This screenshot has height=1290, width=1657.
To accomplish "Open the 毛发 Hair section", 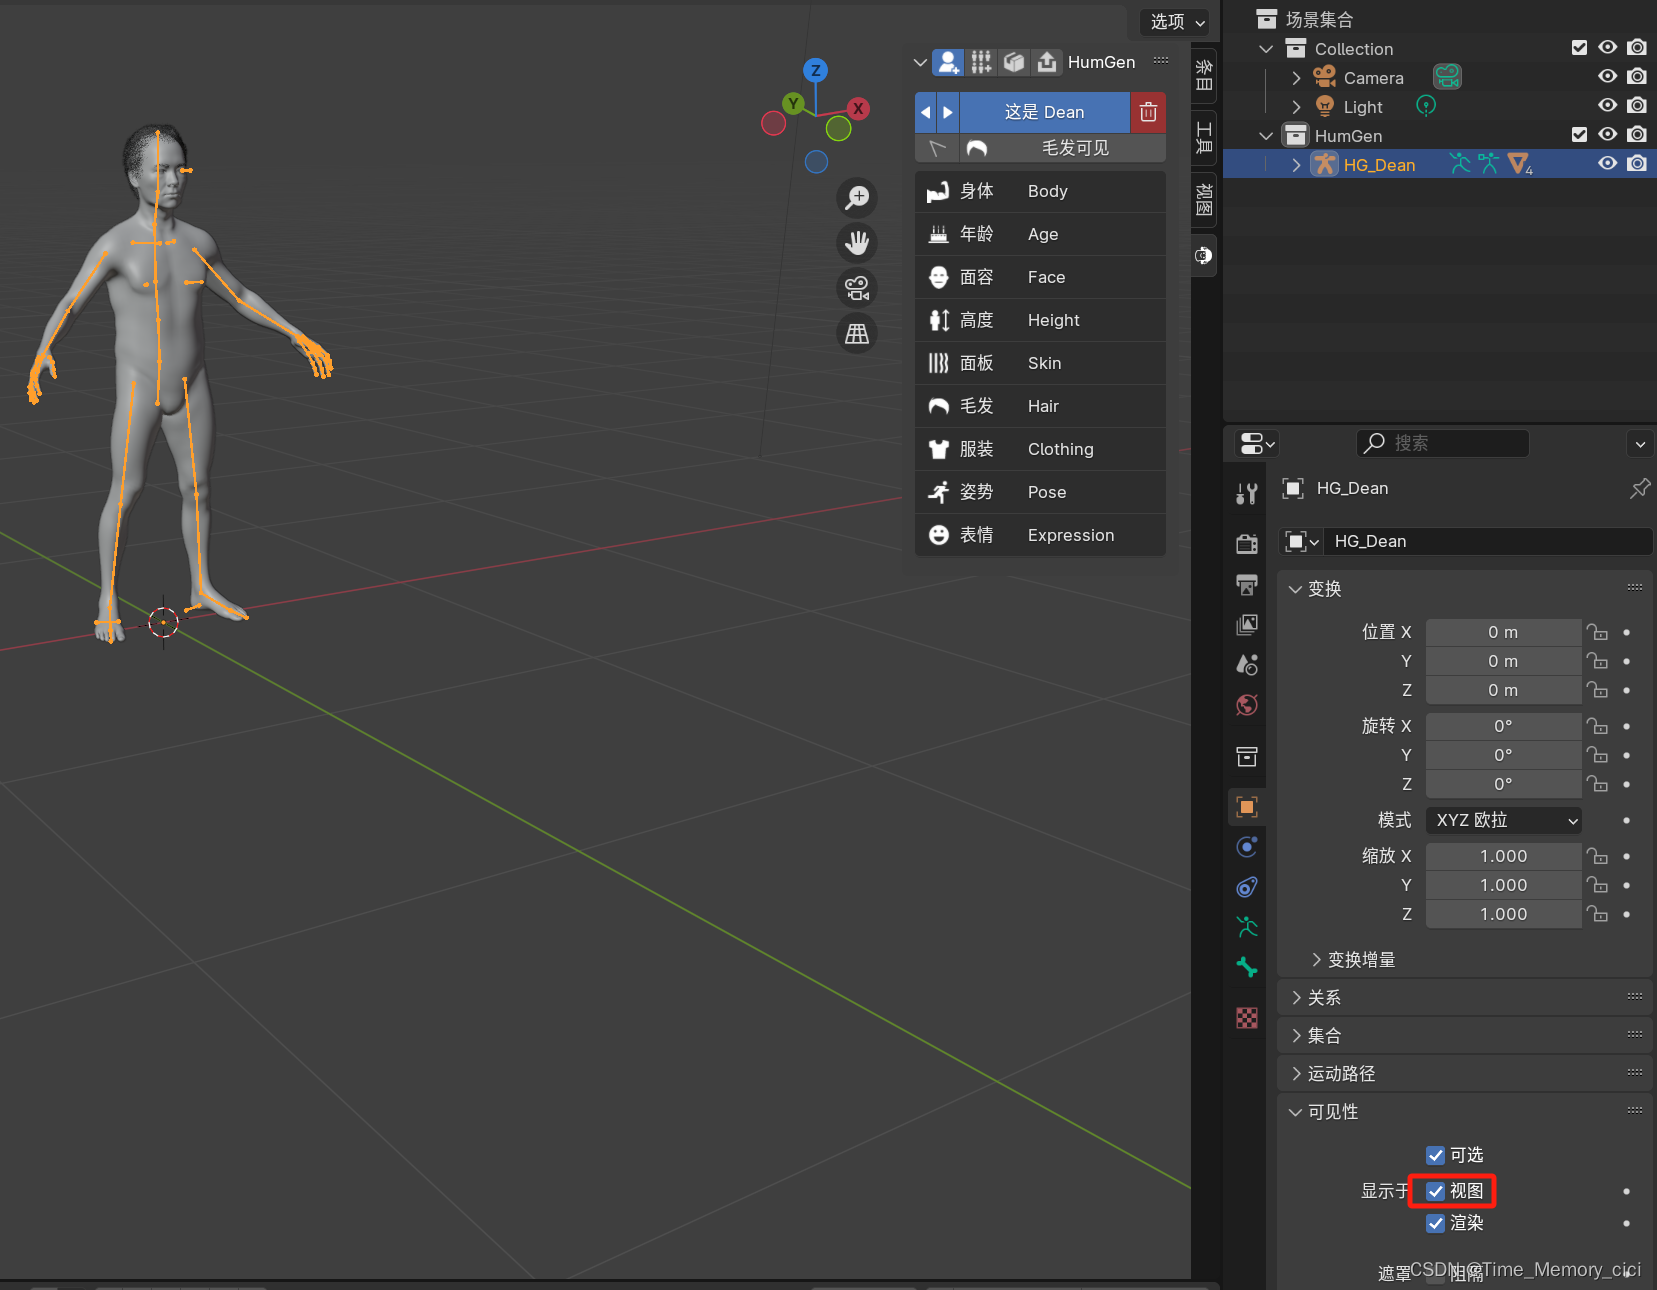I will 1040,407.
